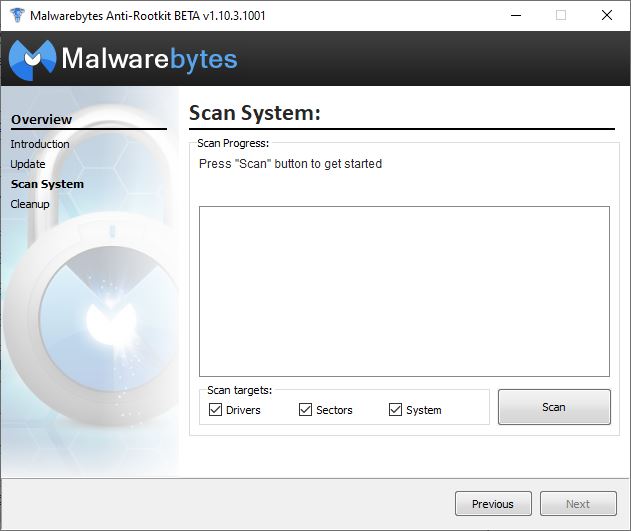Click the 'Scan Progress:' group label
The width and height of the screenshot is (631, 531).
[233, 143]
